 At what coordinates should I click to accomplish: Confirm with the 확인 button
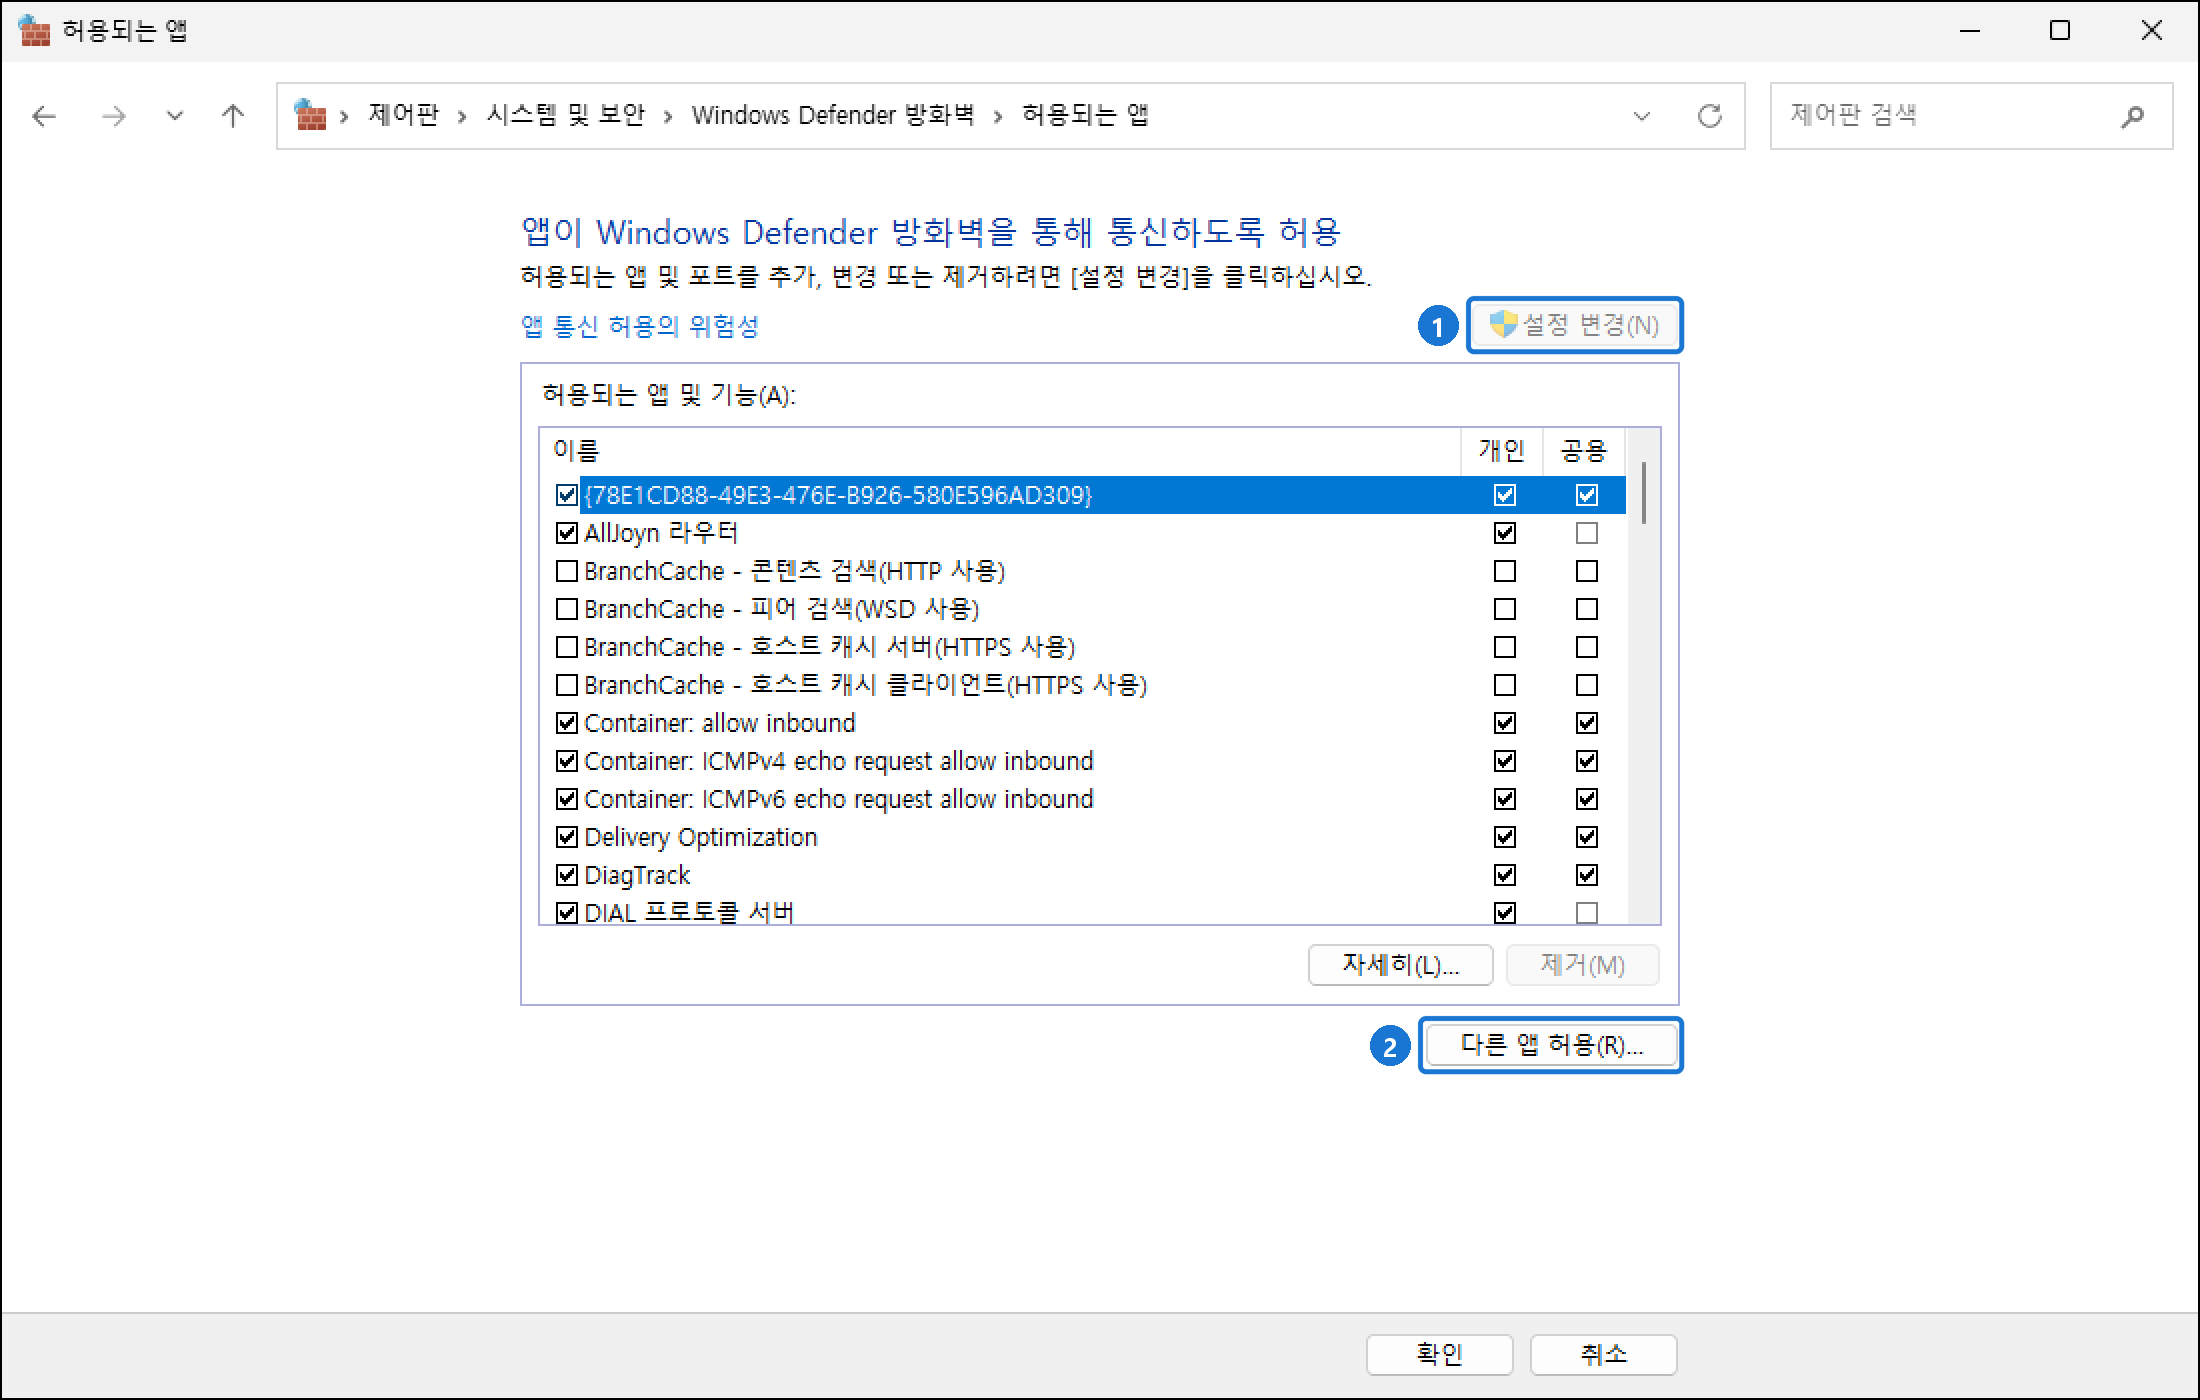(1440, 1355)
